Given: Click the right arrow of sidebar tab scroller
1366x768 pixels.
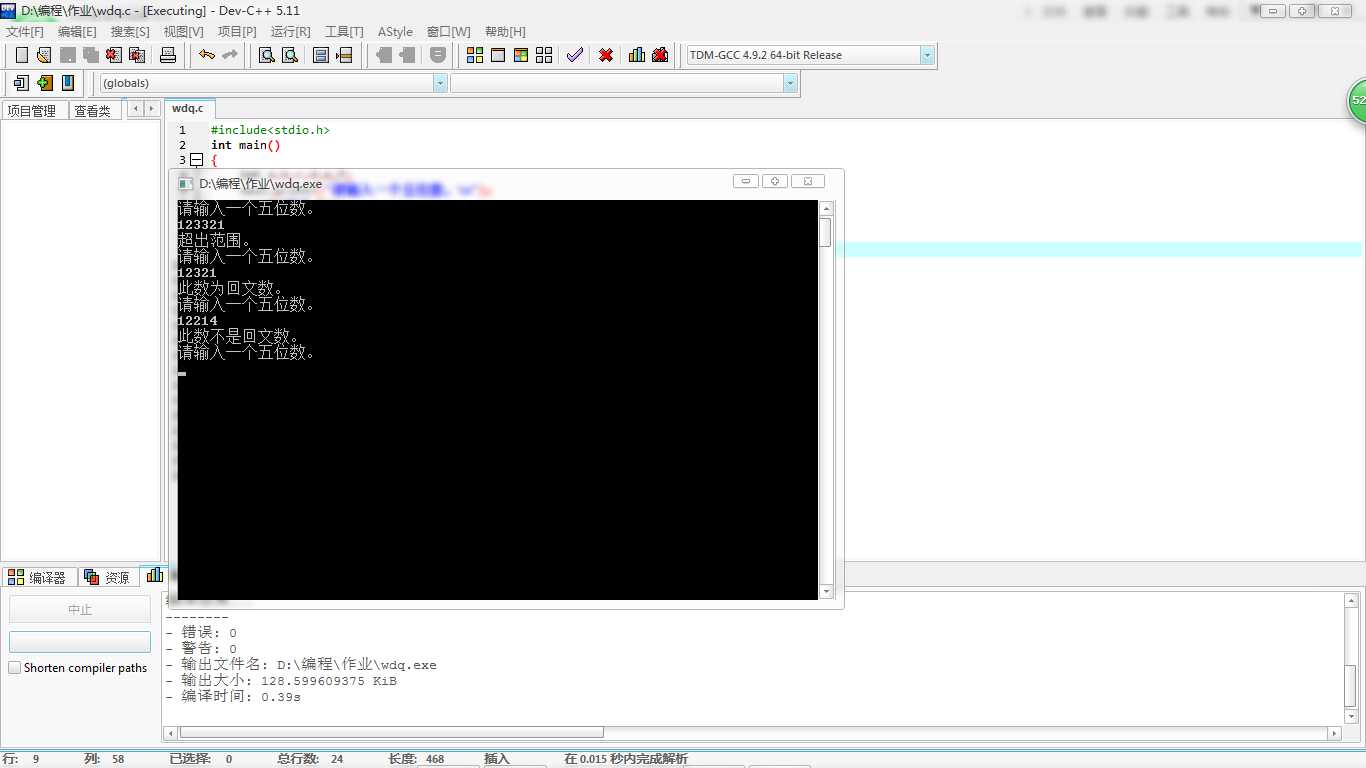Looking at the screenshot, I should pyautogui.click(x=151, y=109).
